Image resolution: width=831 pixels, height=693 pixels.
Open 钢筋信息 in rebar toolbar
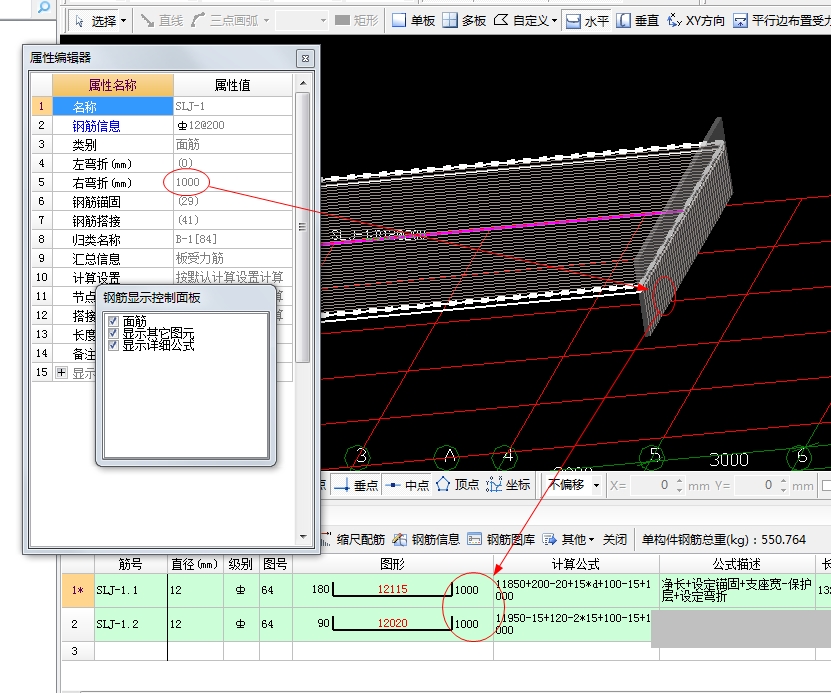coord(426,539)
